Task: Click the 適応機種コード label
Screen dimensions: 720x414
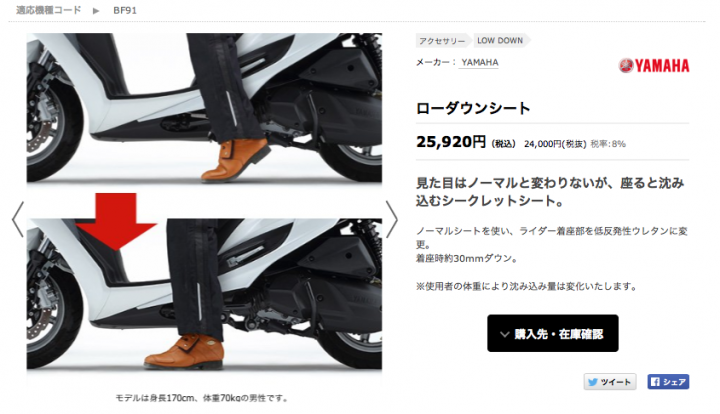Action: click(x=49, y=10)
